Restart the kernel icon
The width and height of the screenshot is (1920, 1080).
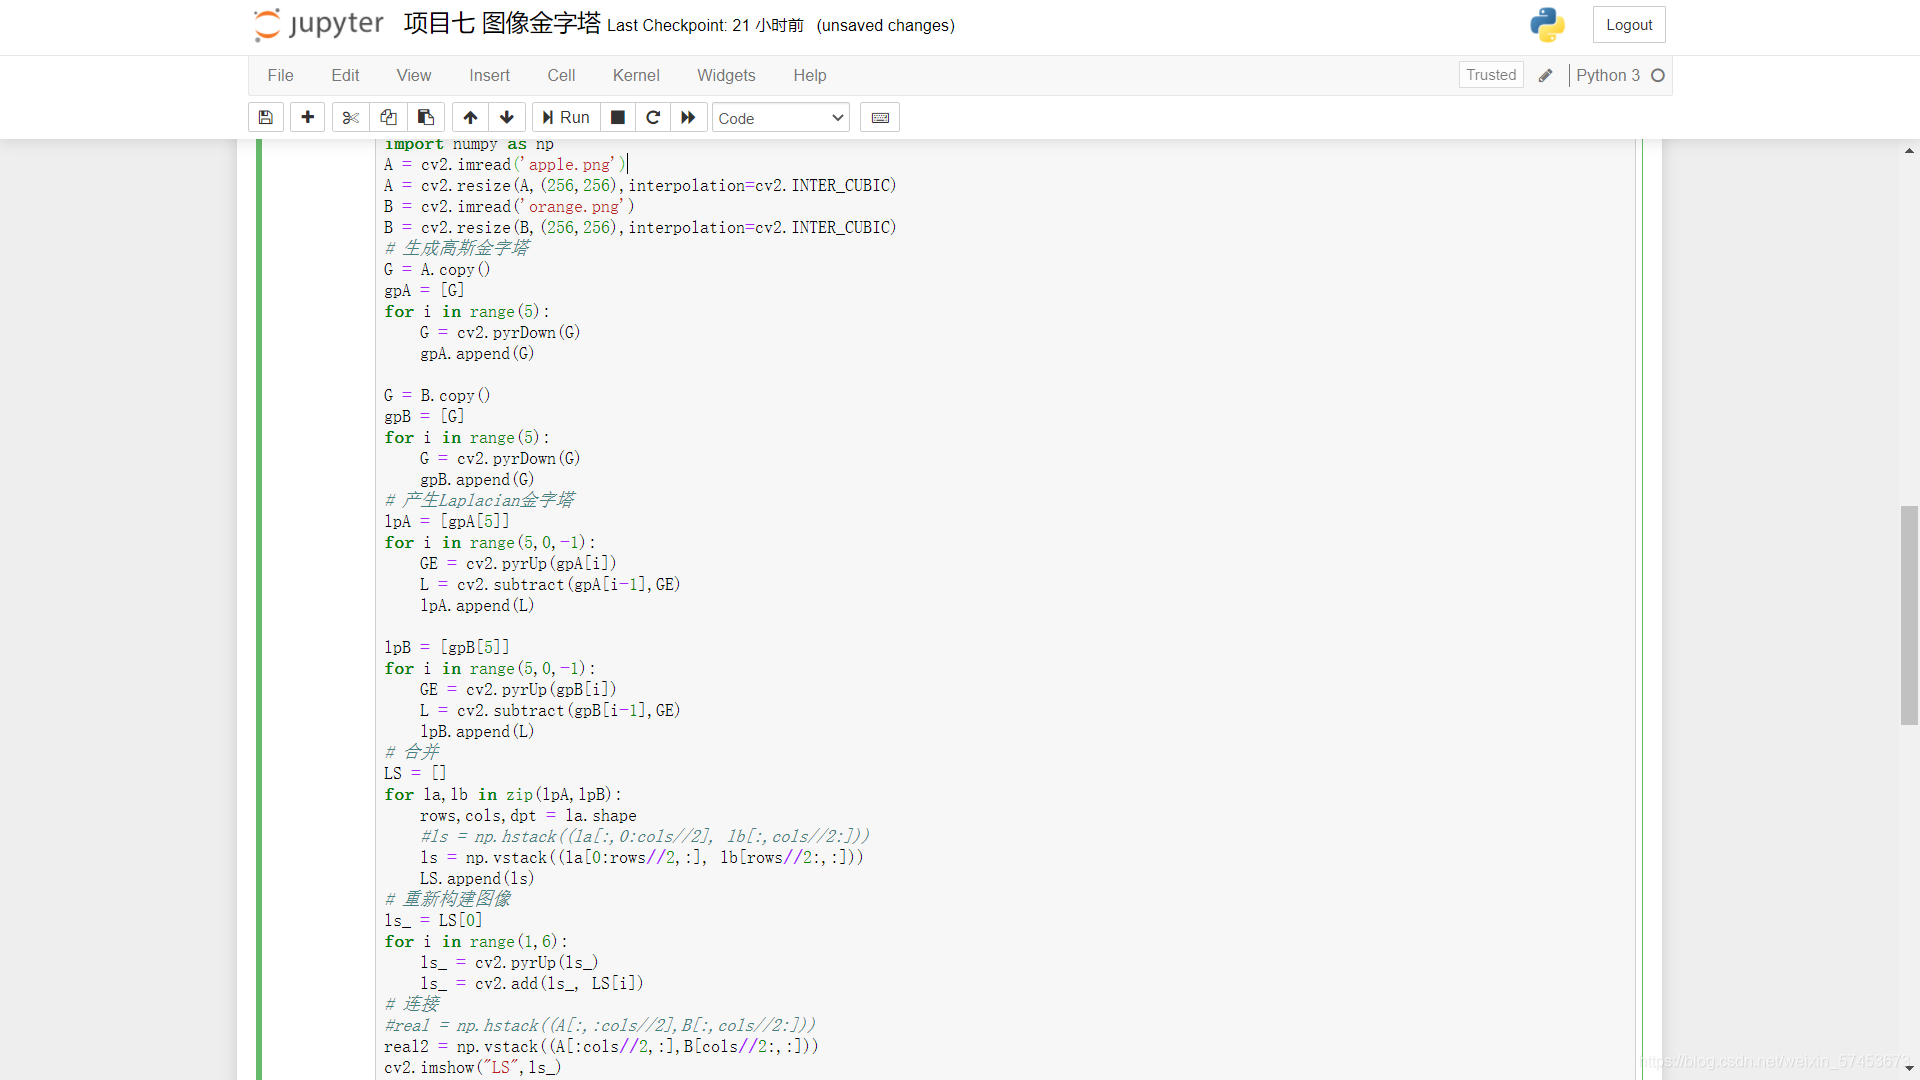click(x=653, y=118)
